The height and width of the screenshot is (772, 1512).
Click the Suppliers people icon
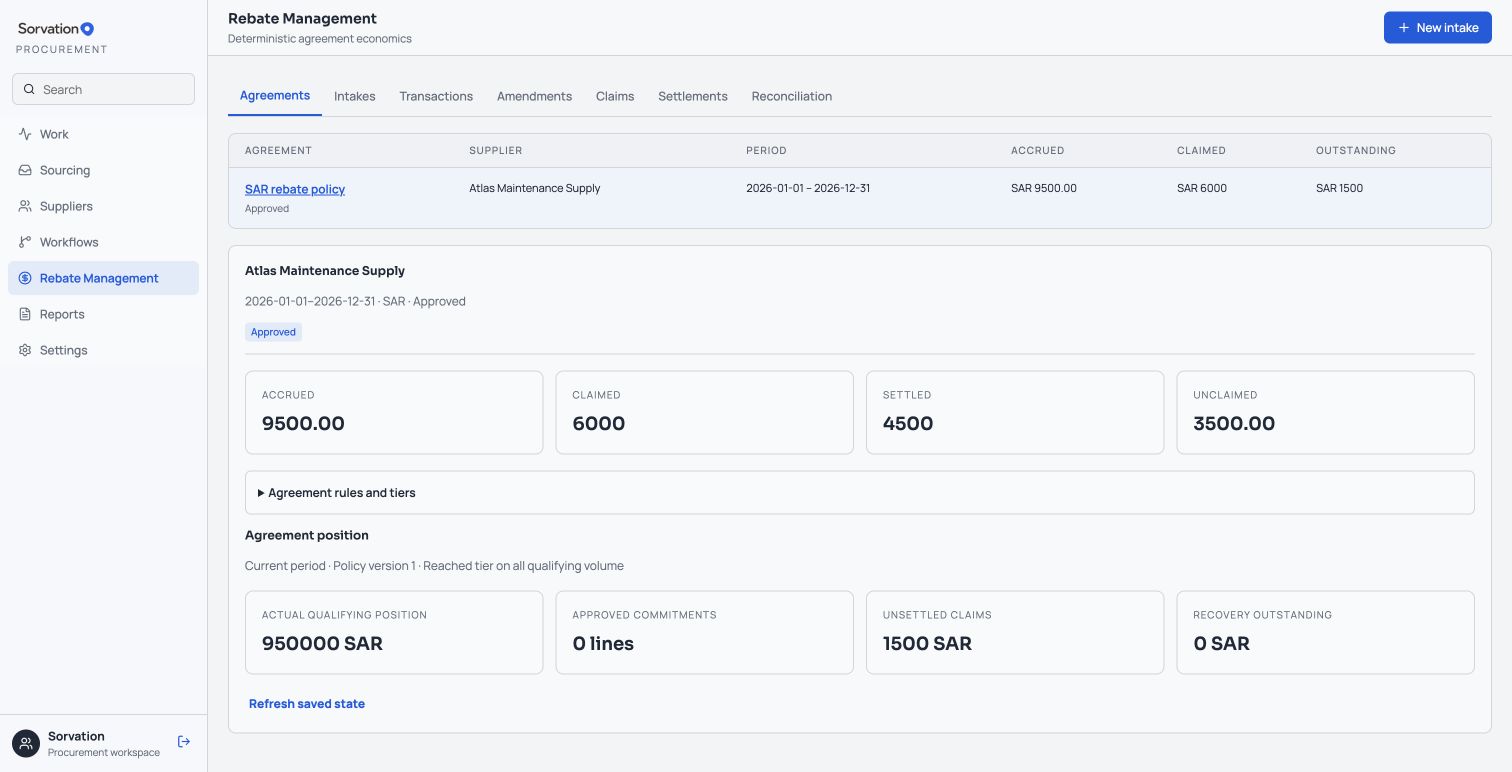point(25,206)
